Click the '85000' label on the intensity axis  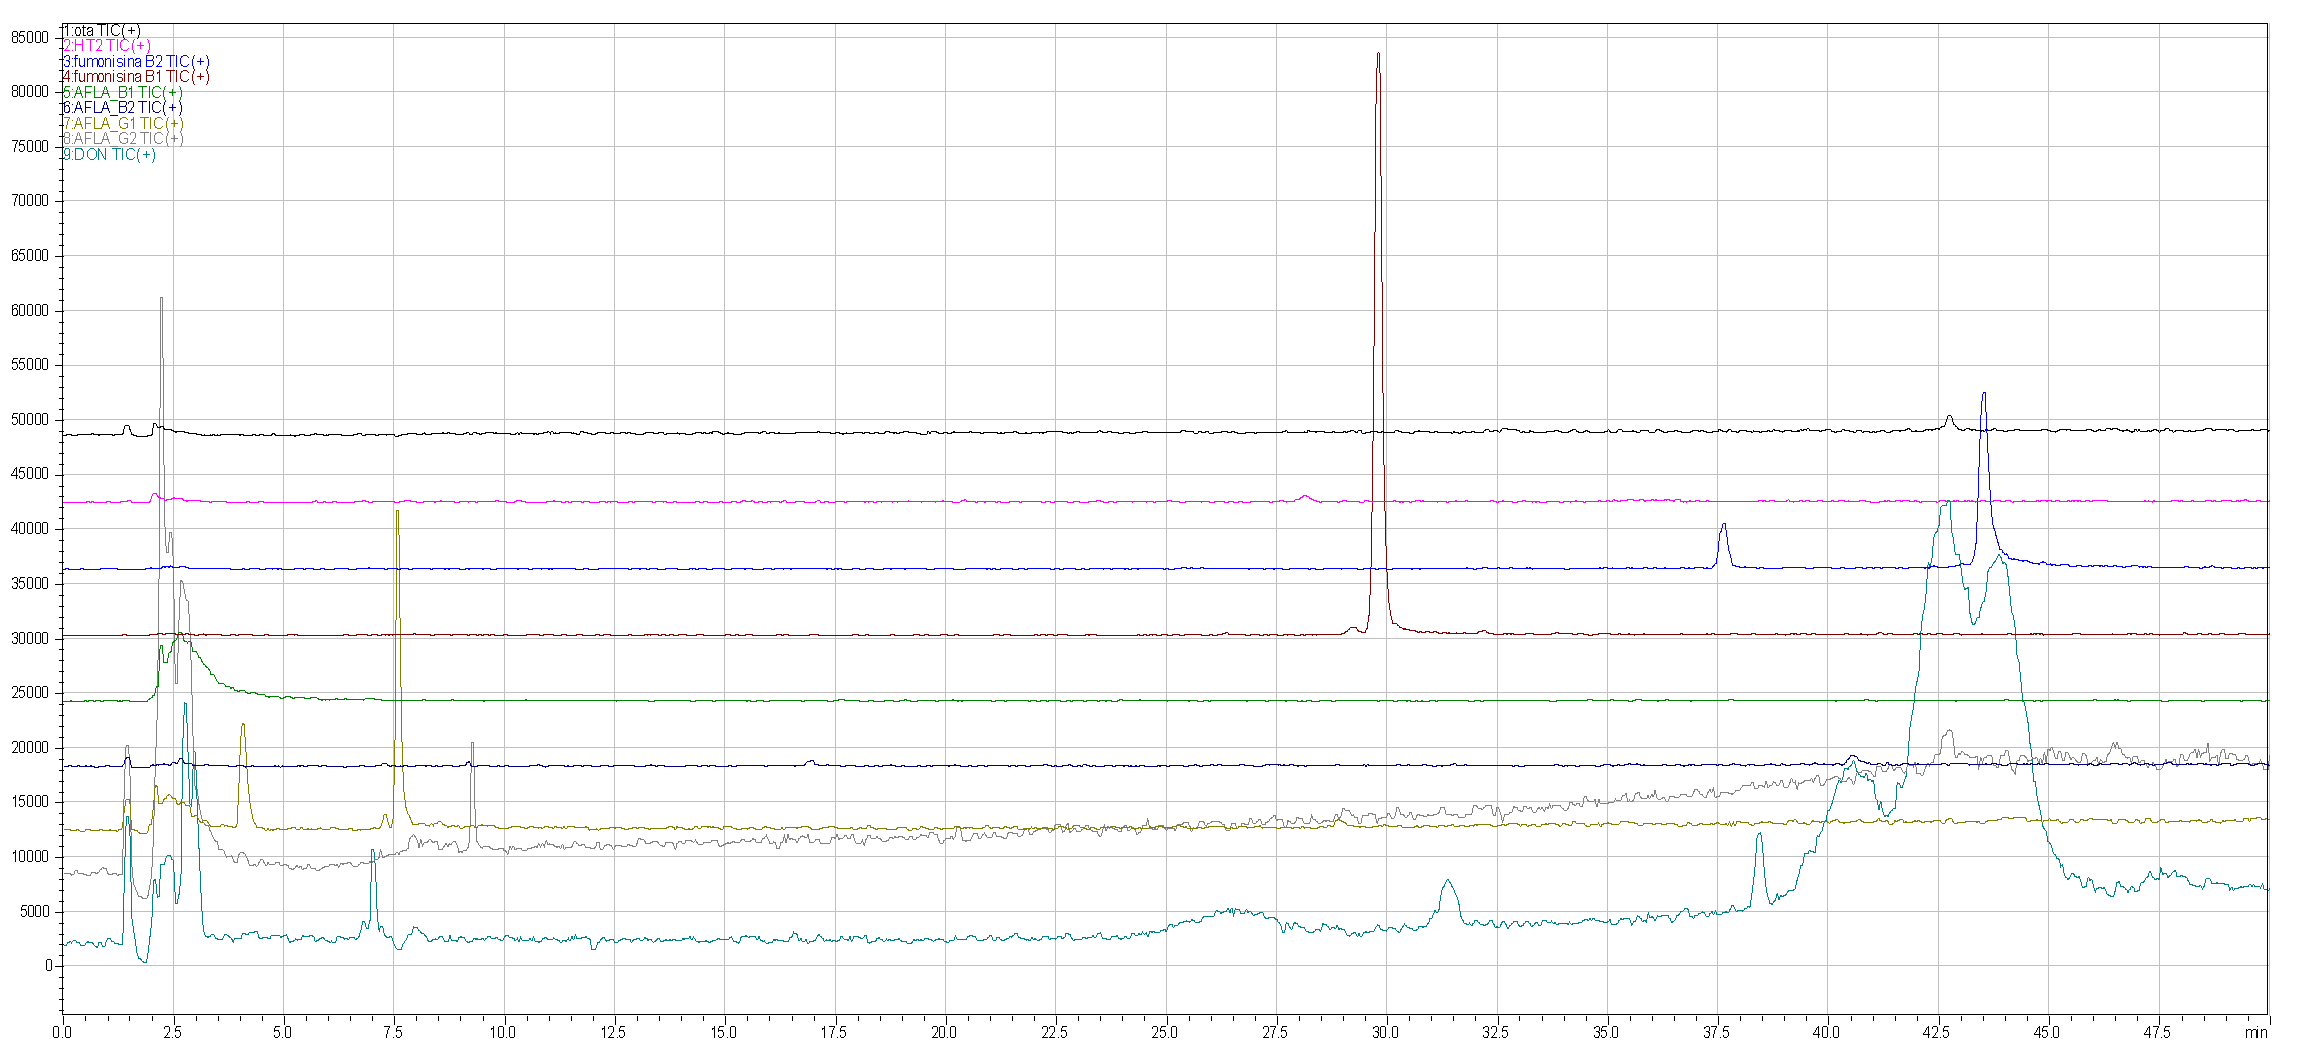pyautogui.click(x=30, y=38)
